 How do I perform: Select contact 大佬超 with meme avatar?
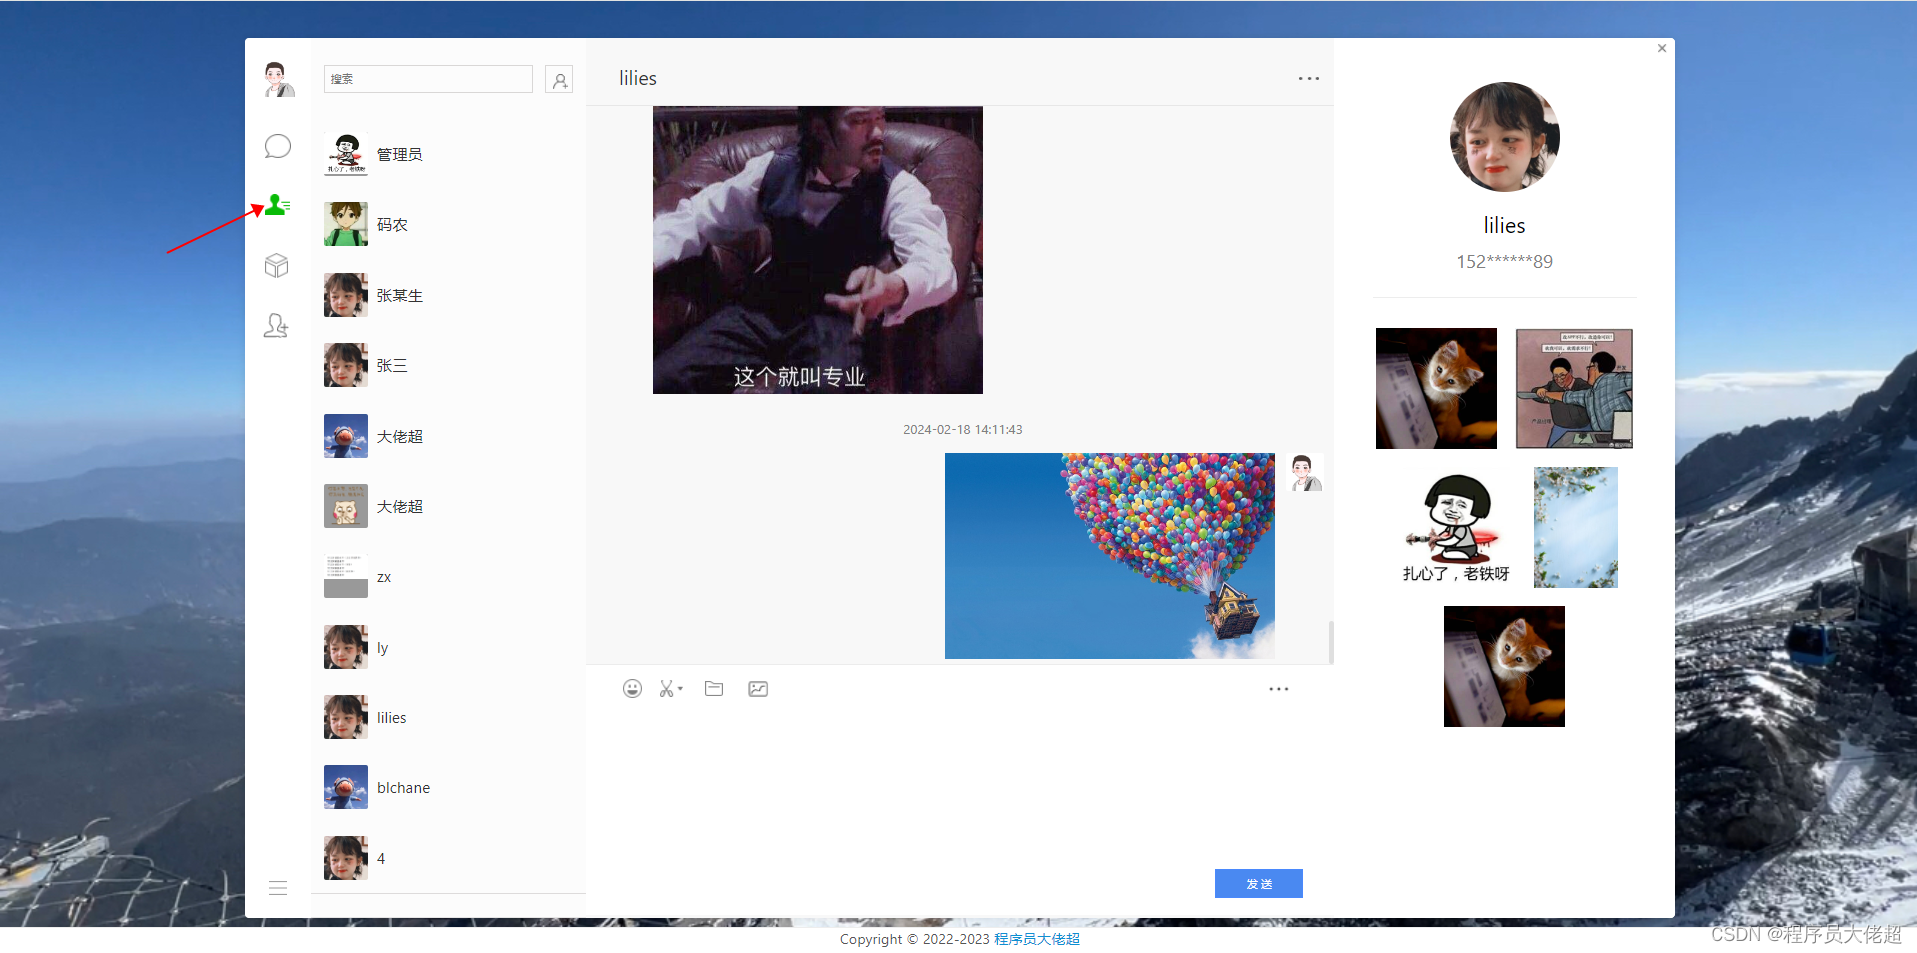click(448, 506)
